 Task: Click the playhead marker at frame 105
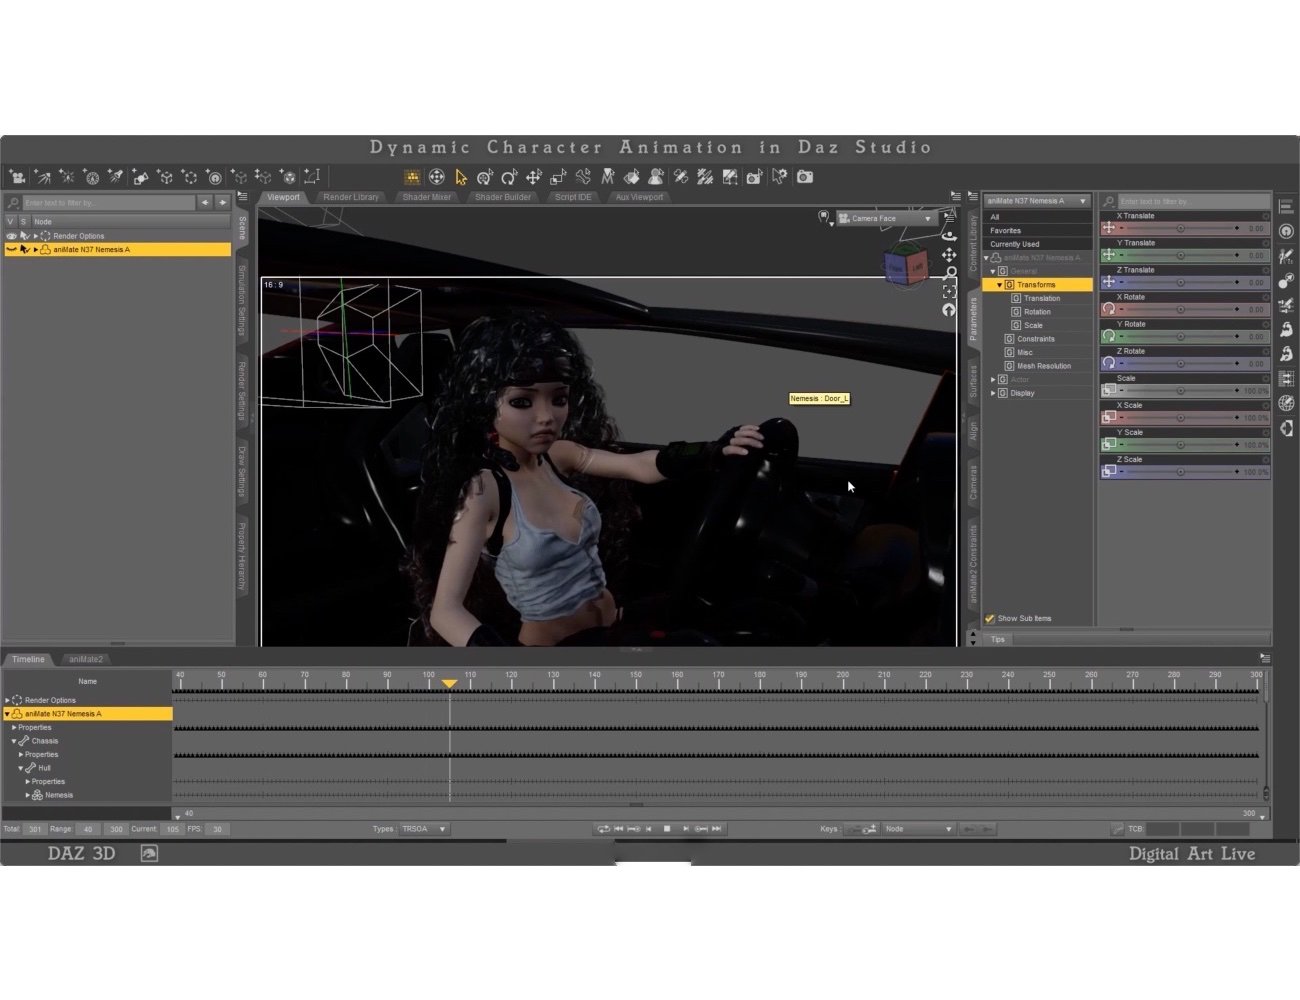pos(449,683)
